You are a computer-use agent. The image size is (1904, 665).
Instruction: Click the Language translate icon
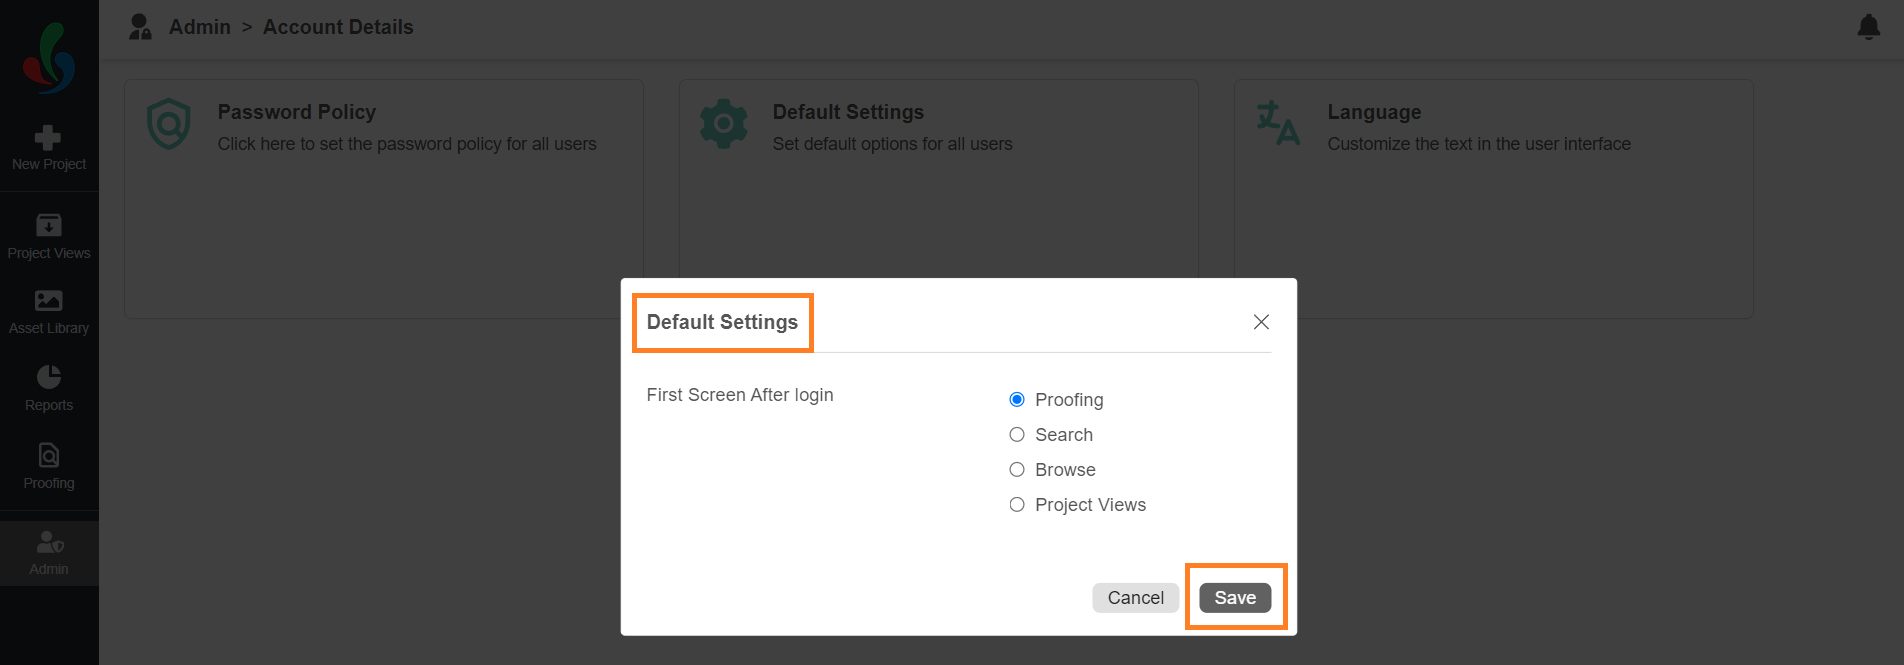[1278, 123]
